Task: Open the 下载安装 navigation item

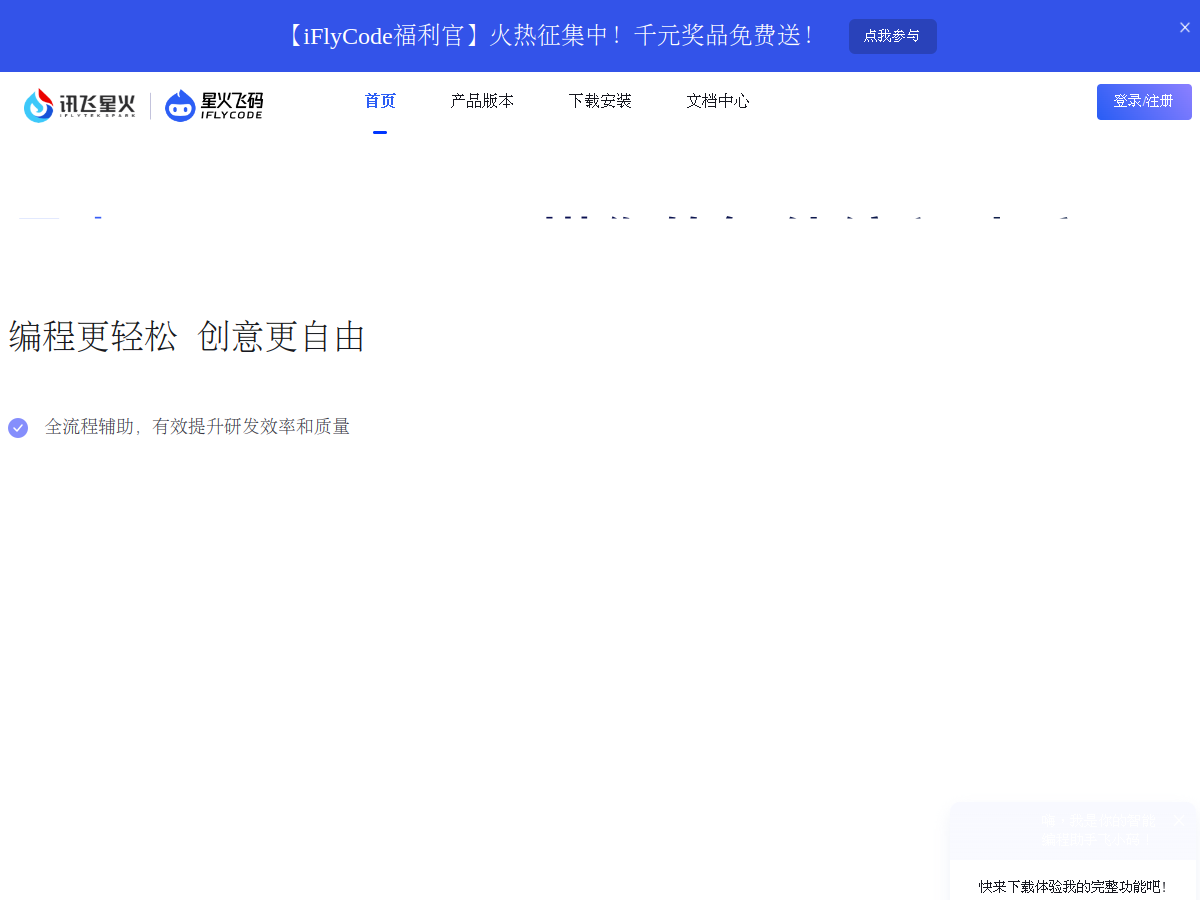Action: point(600,100)
